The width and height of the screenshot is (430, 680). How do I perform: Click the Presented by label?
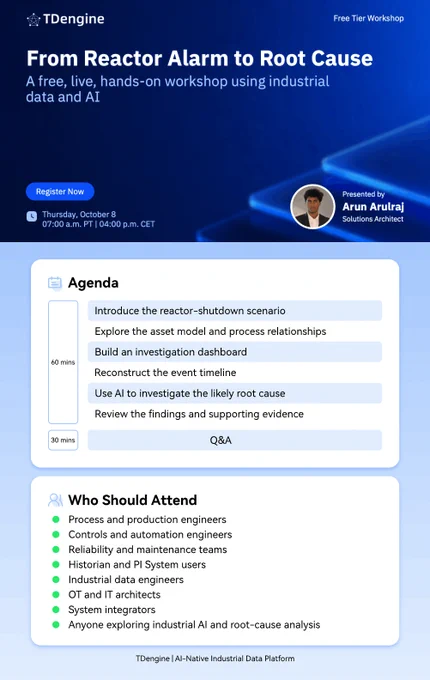363,194
